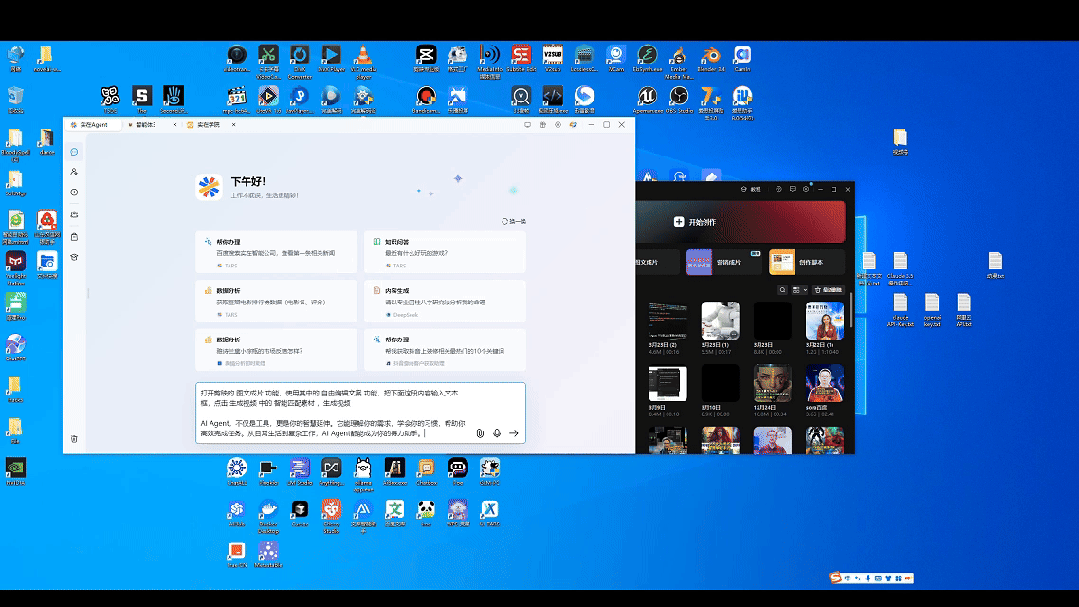1079x607 pixels.
Task: Click the search icon in the video project list
Action: point(783,290)
